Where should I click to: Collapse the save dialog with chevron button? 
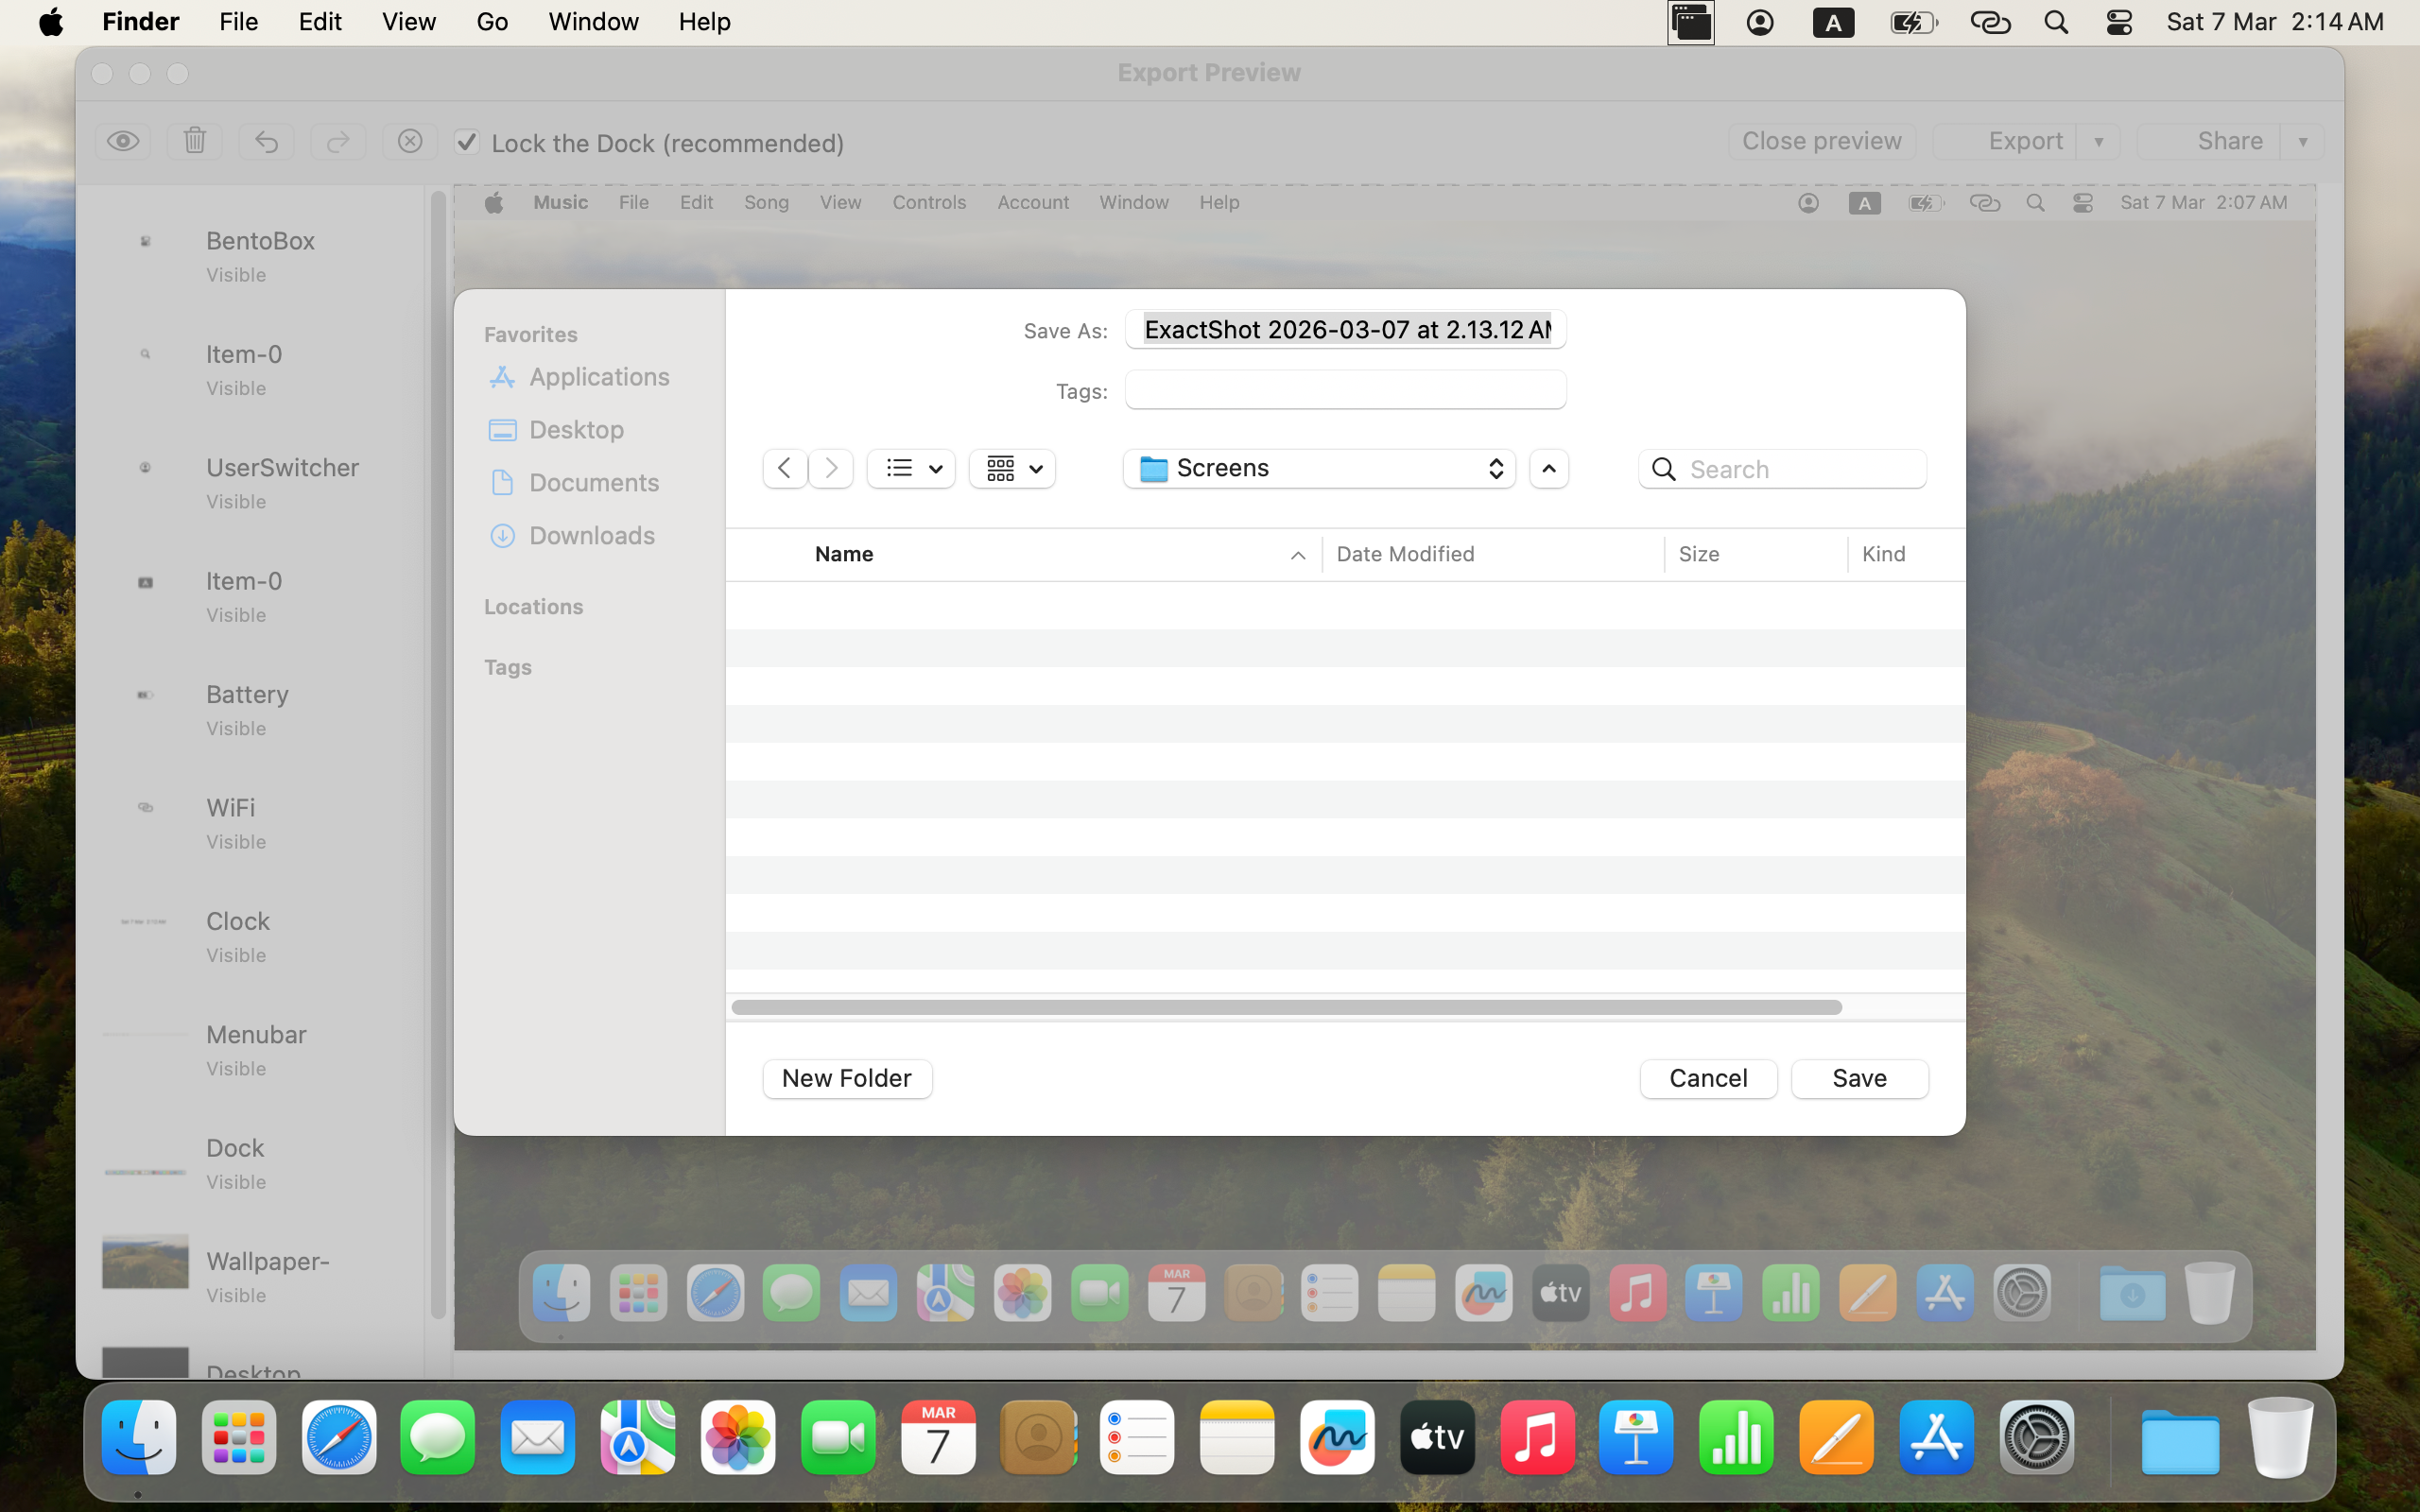click(x=1549, y=468)
